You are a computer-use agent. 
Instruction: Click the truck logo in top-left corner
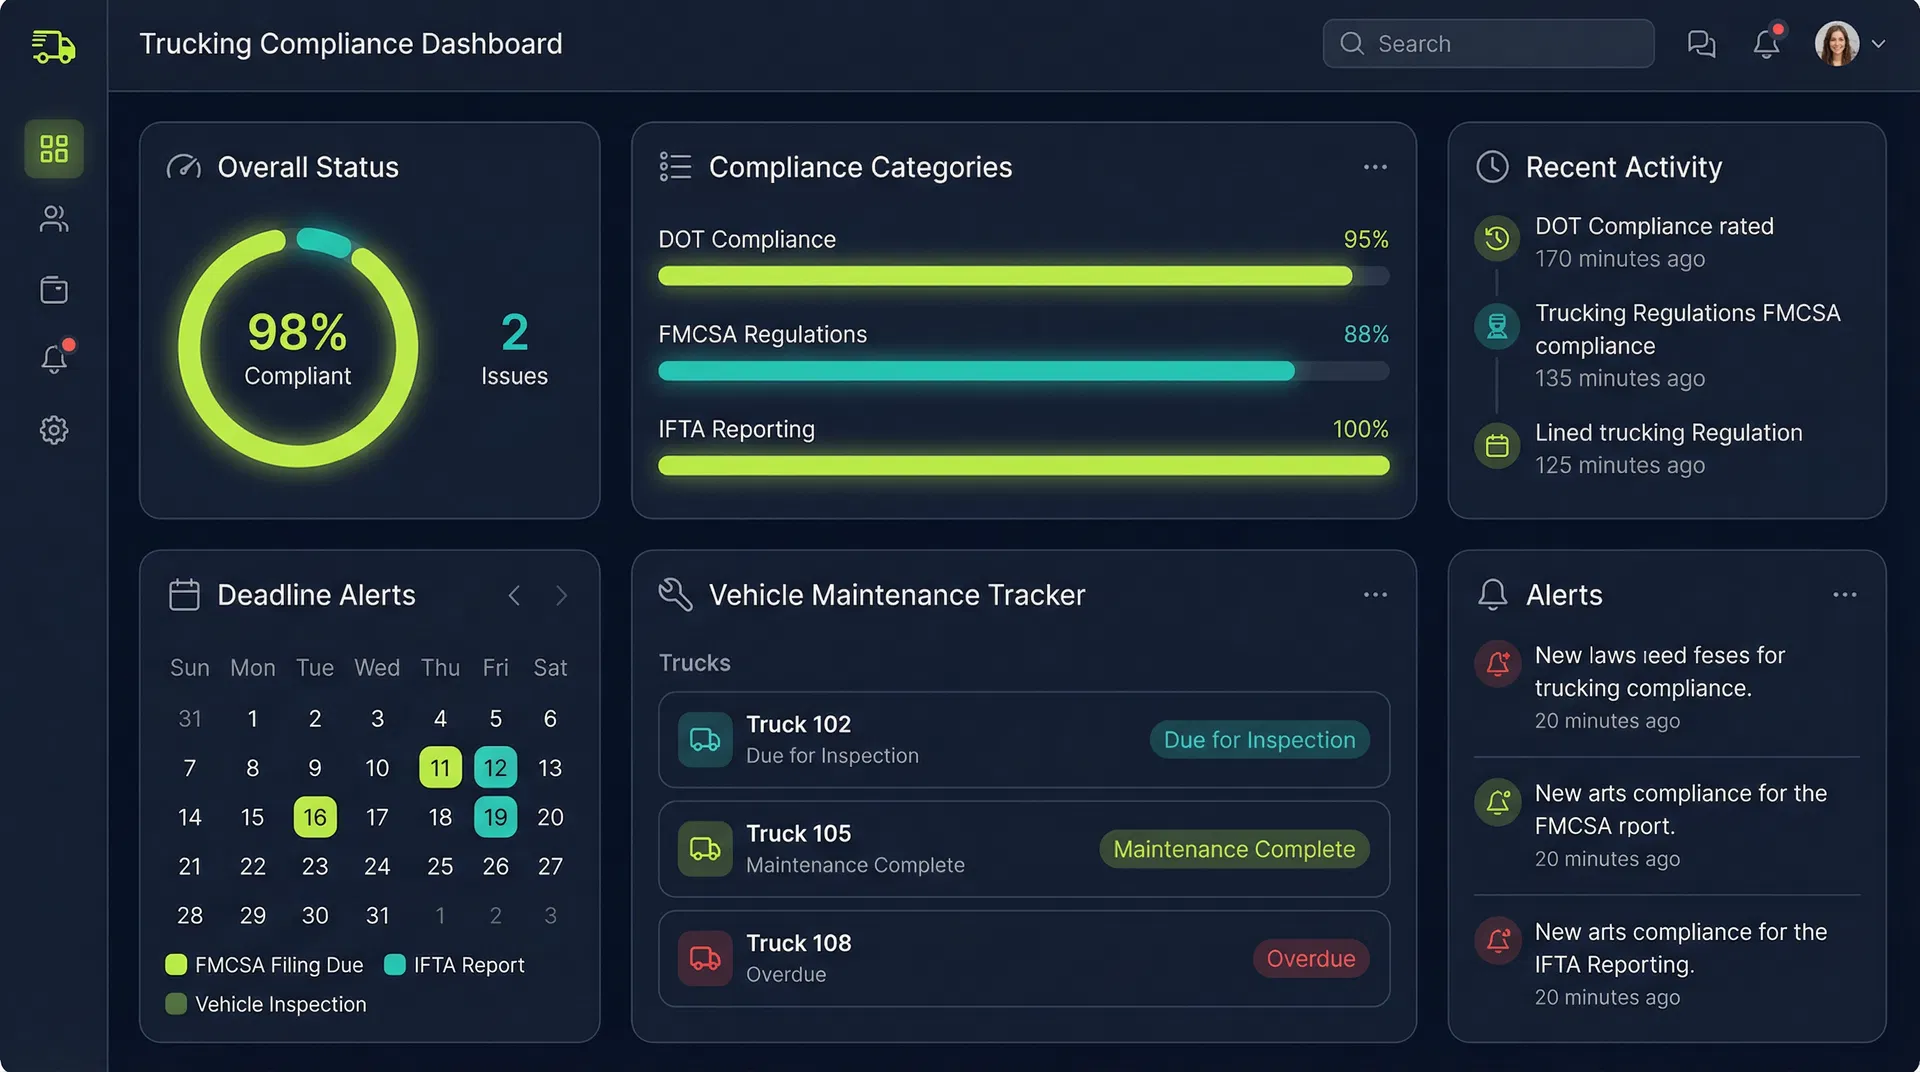(x=54, y=46)
